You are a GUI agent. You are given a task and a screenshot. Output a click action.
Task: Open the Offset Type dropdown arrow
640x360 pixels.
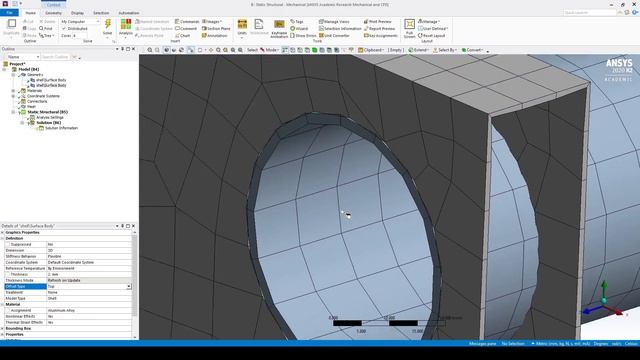point(129,287)
